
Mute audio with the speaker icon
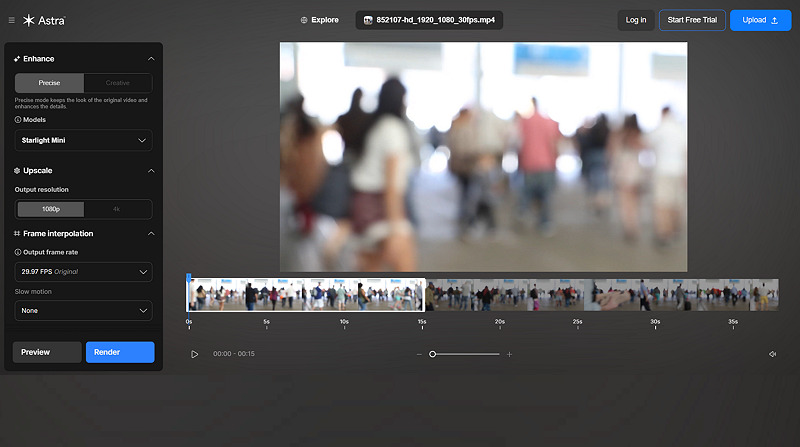pos(772,354)
